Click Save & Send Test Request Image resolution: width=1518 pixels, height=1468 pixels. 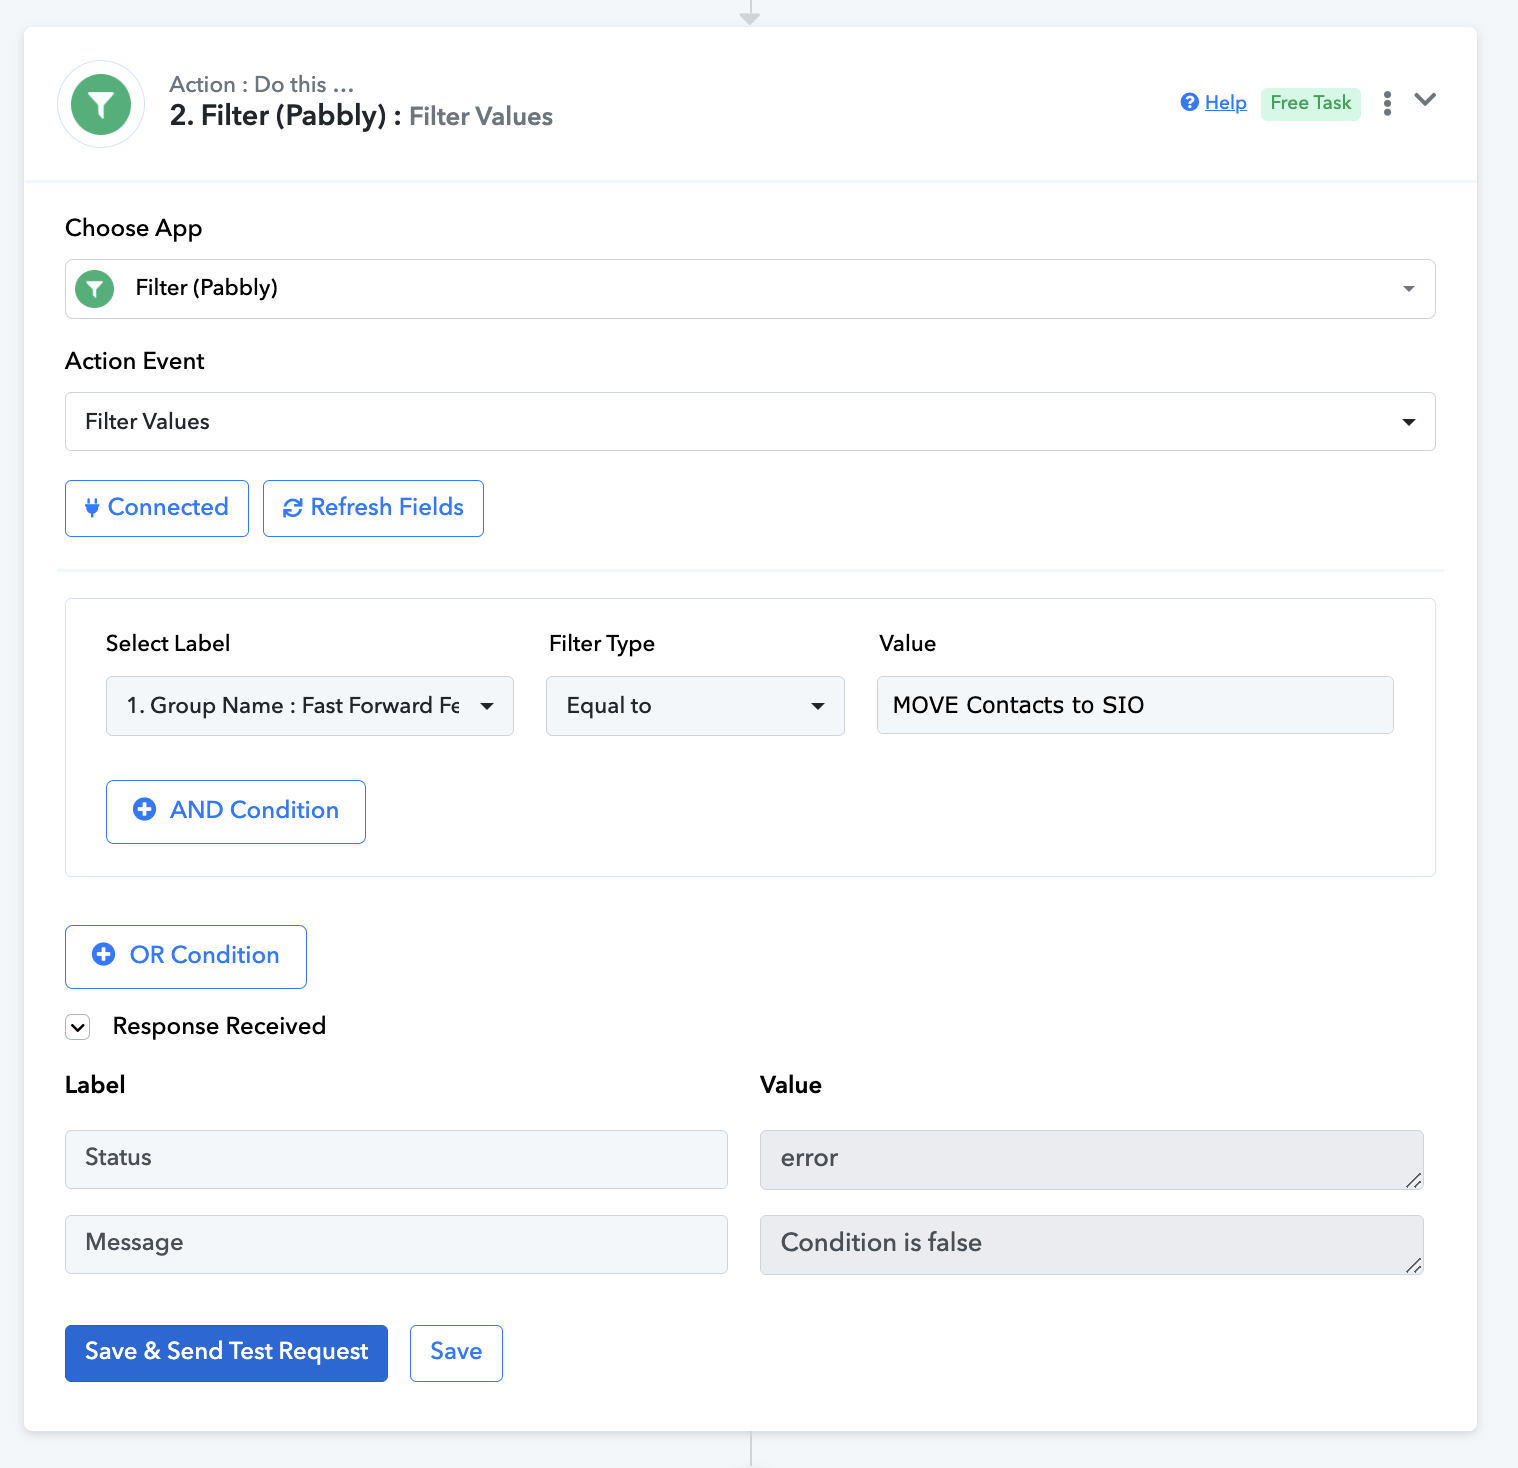click(226, 1353)
